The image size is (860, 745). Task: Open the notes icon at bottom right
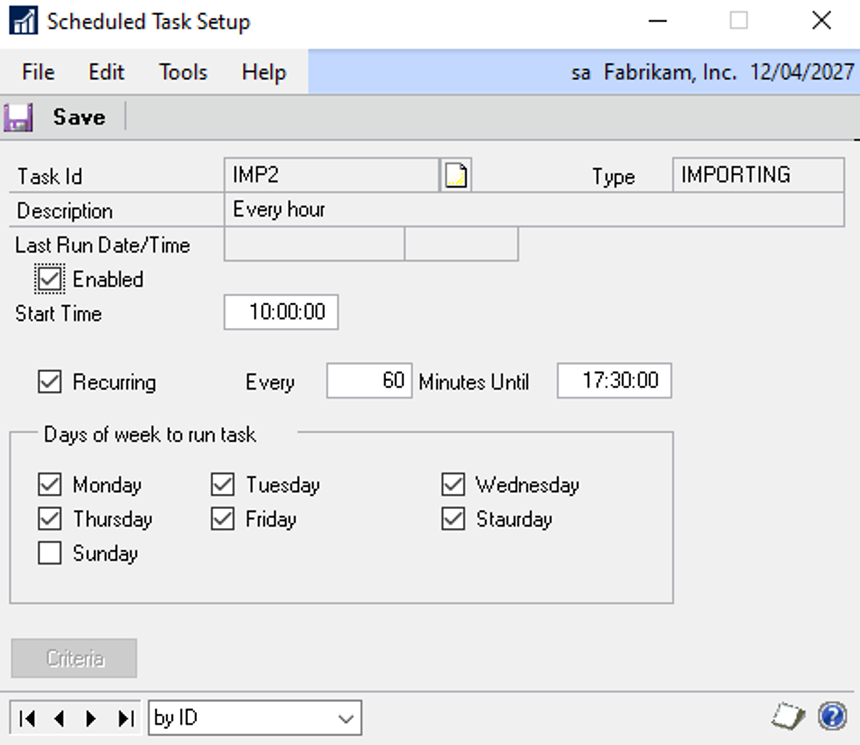(x=788, y=716)
